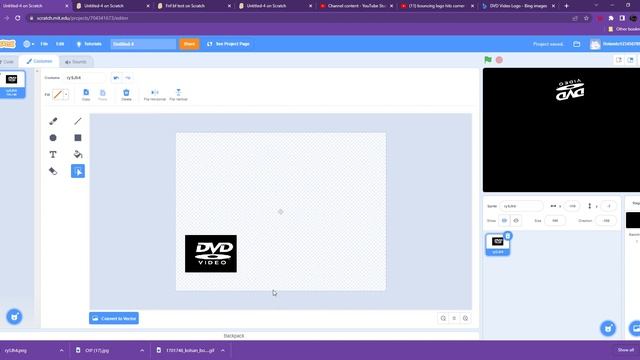Reload the browser page
This screenshot has height=360, width=640.
tap(18, 18)
